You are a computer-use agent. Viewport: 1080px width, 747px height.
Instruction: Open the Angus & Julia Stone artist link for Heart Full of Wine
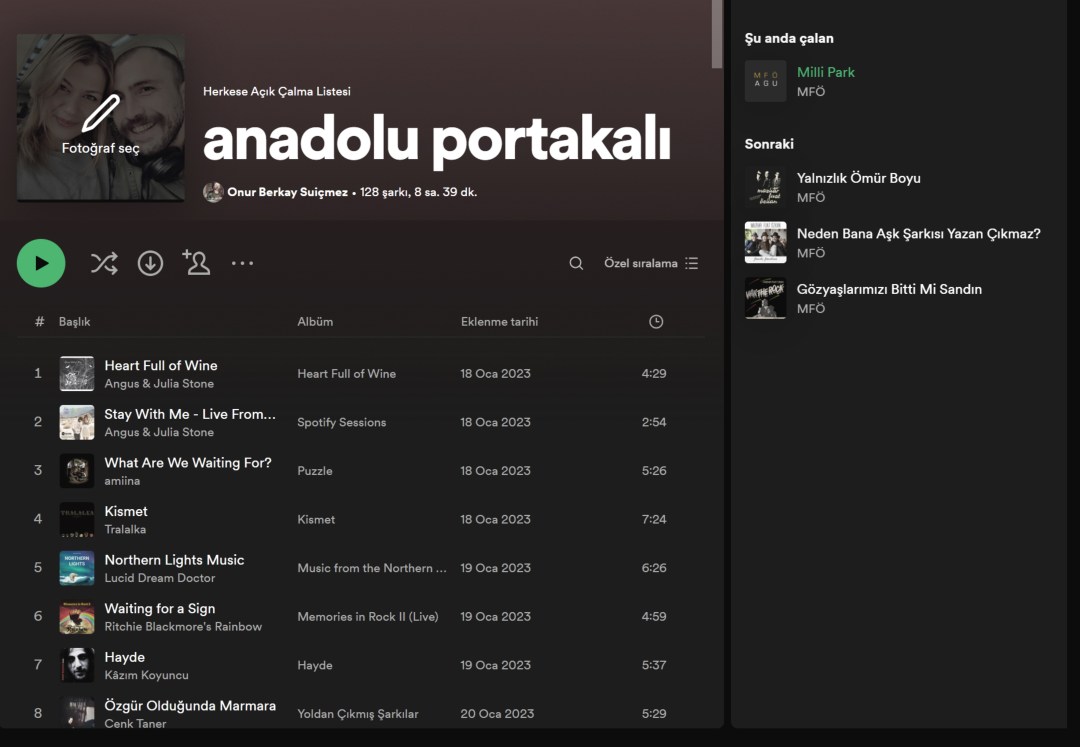click(159, 384)
